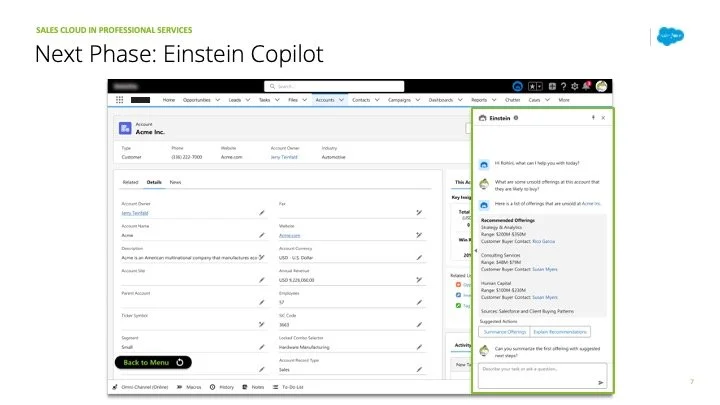Image resolution: width=720 pixels, height=405 pixels.
Task: Open the Help question mark icon
Action: (563, 86)
